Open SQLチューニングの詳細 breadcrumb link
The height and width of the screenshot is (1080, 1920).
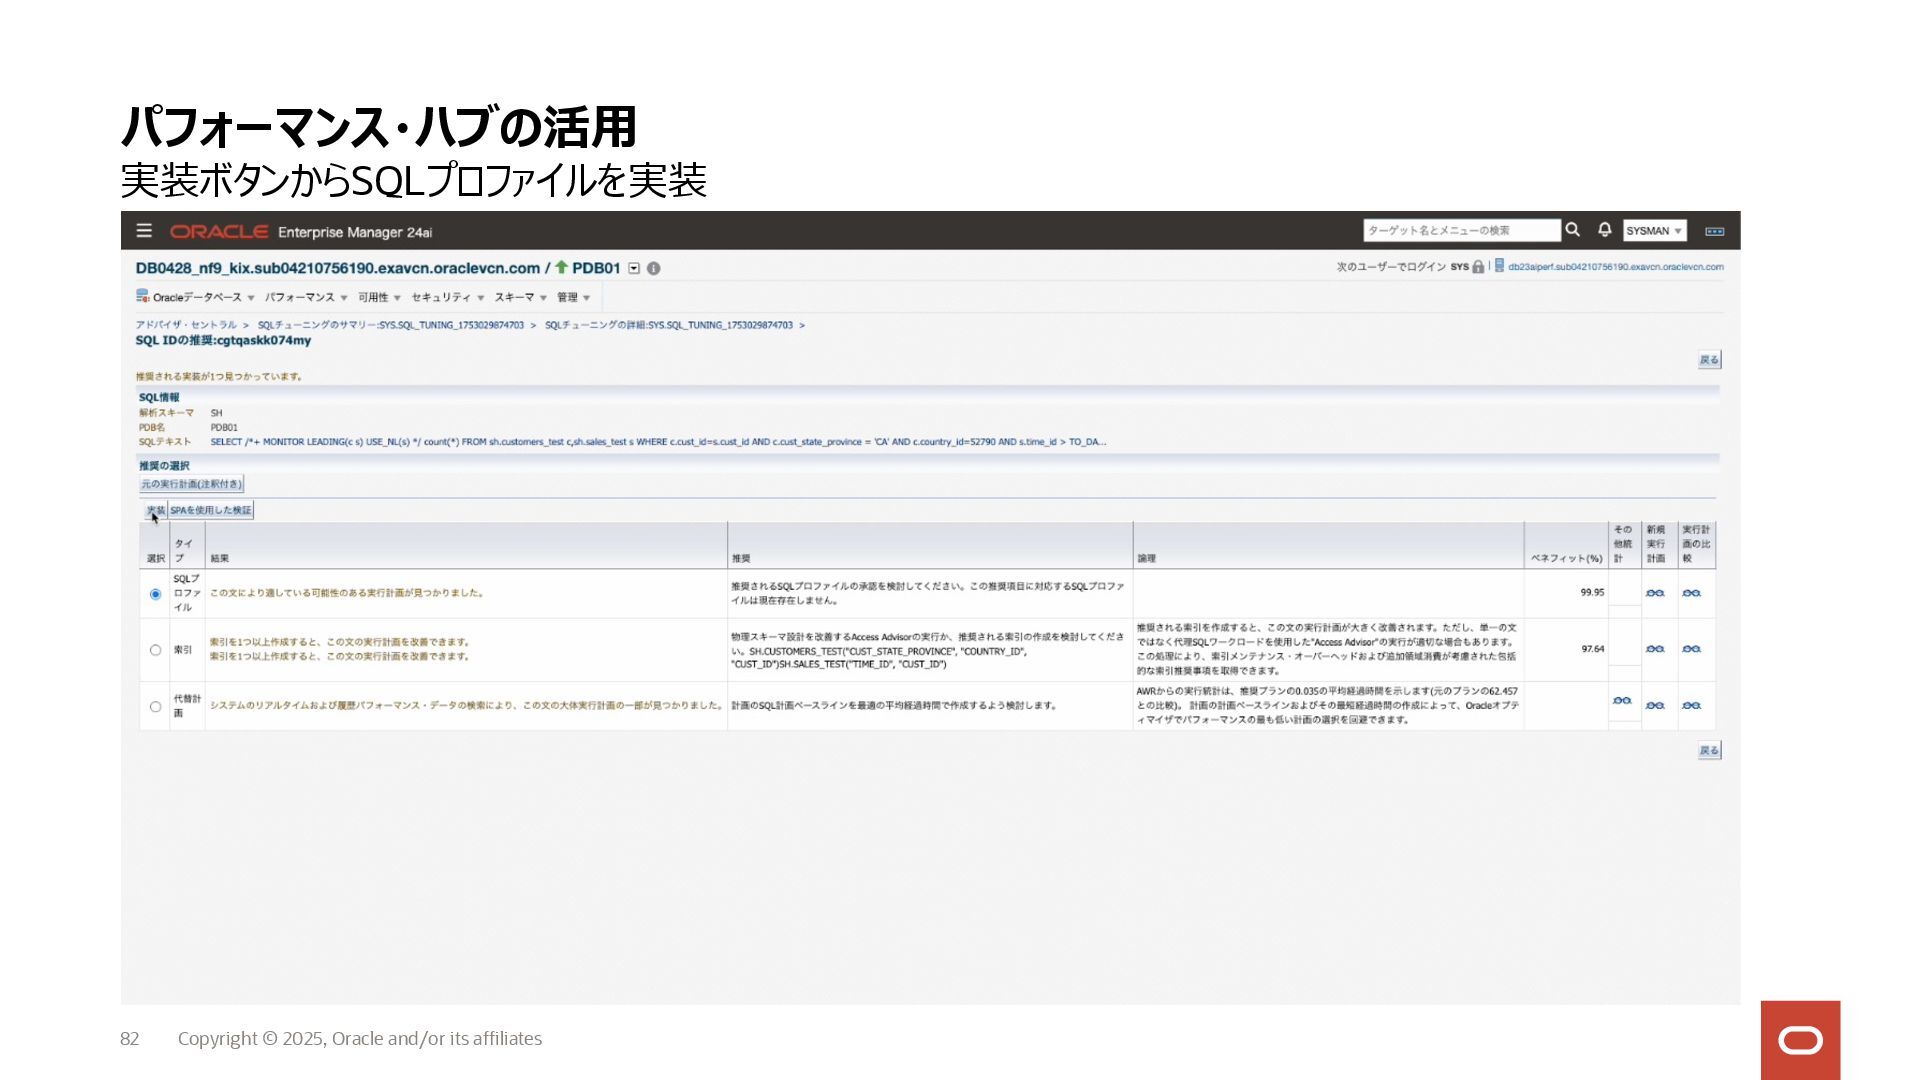pyautogui.click(x=668, y=325)
